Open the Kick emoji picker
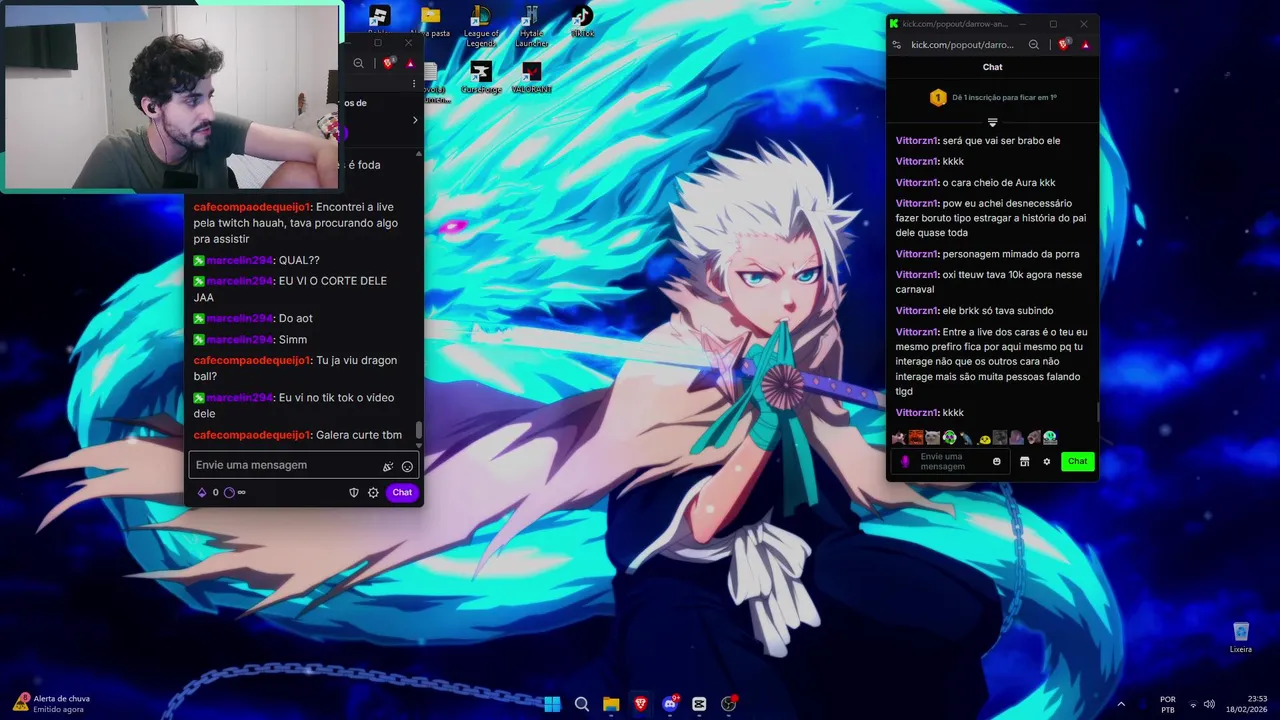The width and height of the screenshot is (1280, 720). click(996, 461)
